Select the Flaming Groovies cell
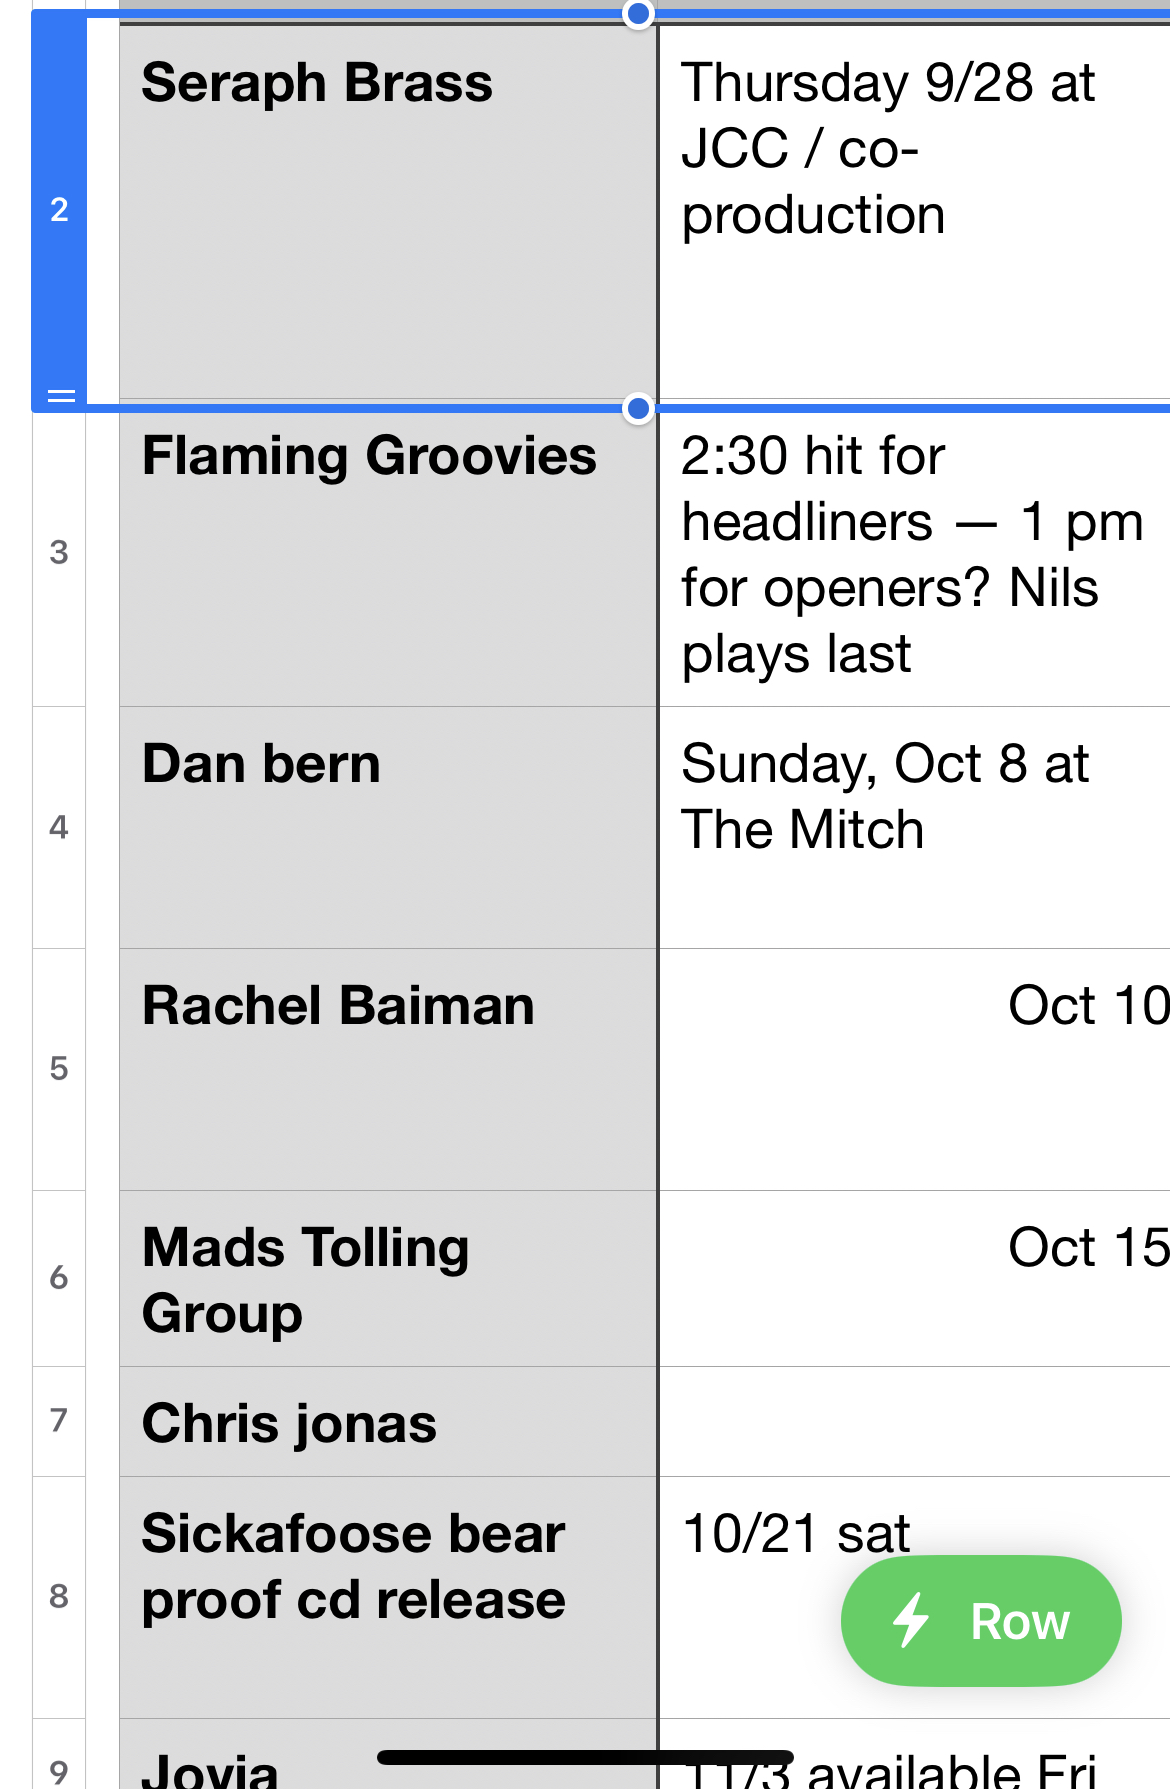1170x1789 pixels. tap(388, 556)
